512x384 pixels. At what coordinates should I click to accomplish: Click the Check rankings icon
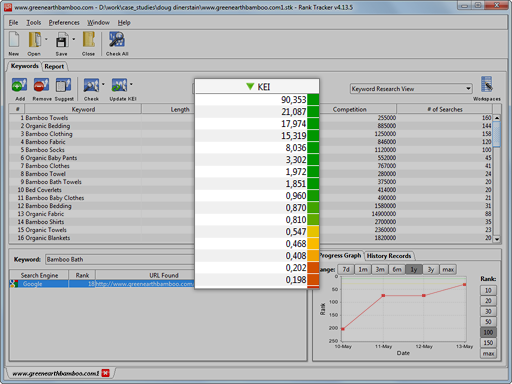pyautogui.click(x=91, y=85)
